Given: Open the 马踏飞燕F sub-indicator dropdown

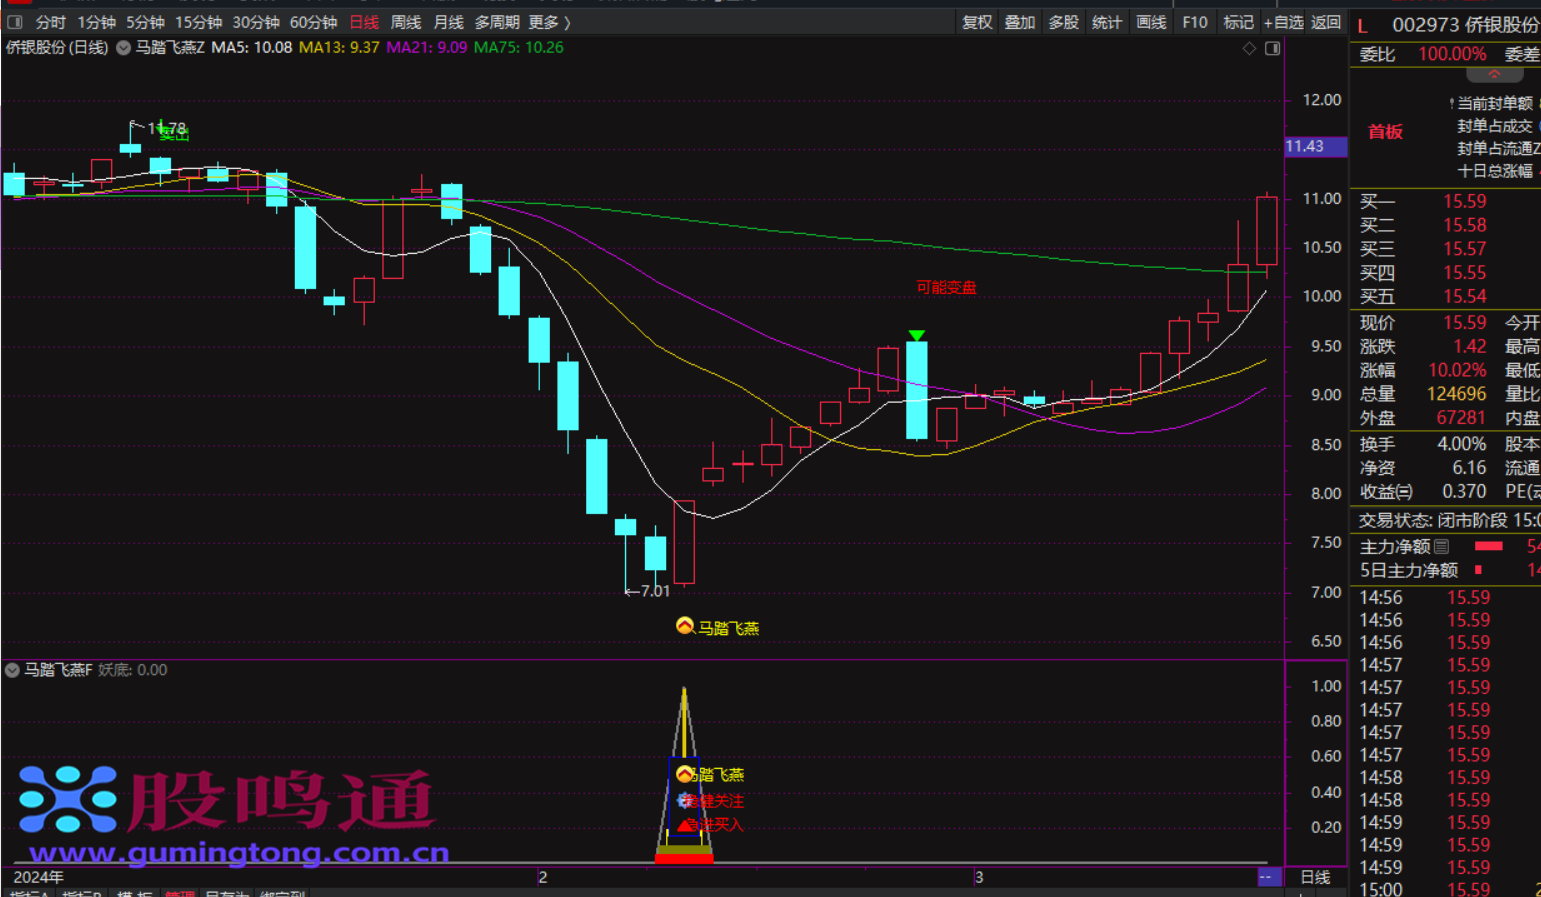Looking at the screenshot, I should tap(12, 670).
